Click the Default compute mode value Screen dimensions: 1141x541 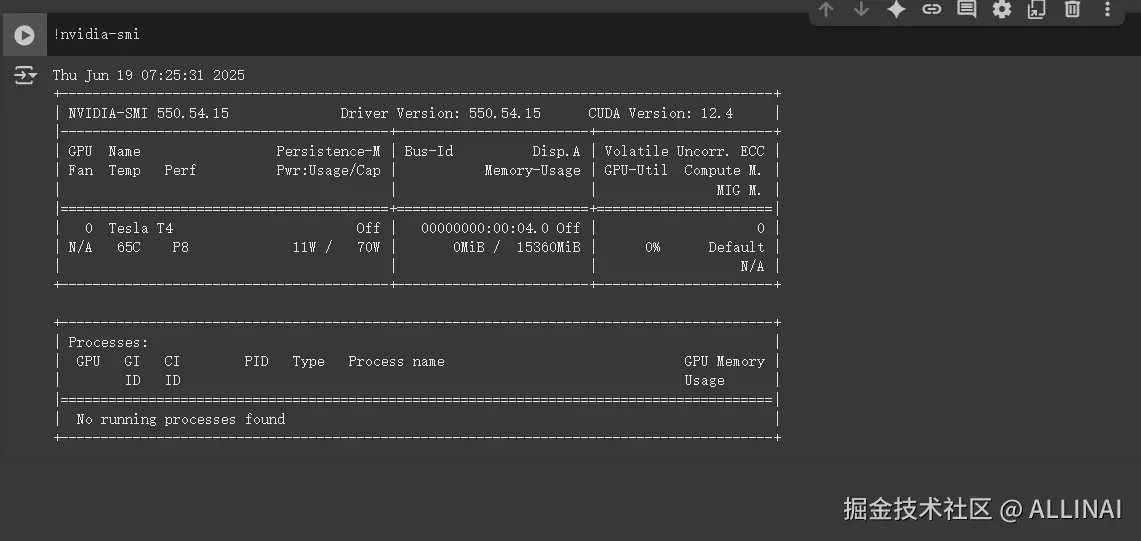click(x=736, y=247)
